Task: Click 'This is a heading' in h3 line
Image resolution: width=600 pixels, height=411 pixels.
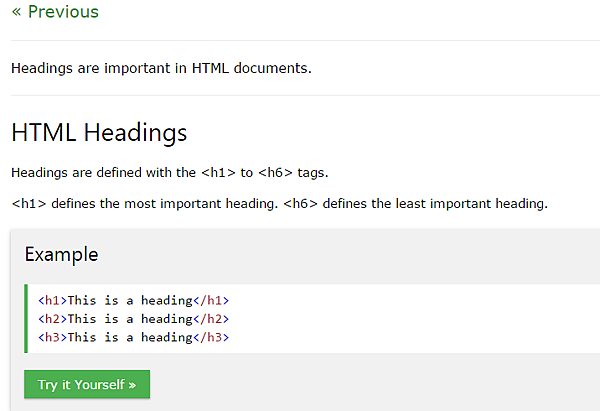Action: [x=129, y=337]
